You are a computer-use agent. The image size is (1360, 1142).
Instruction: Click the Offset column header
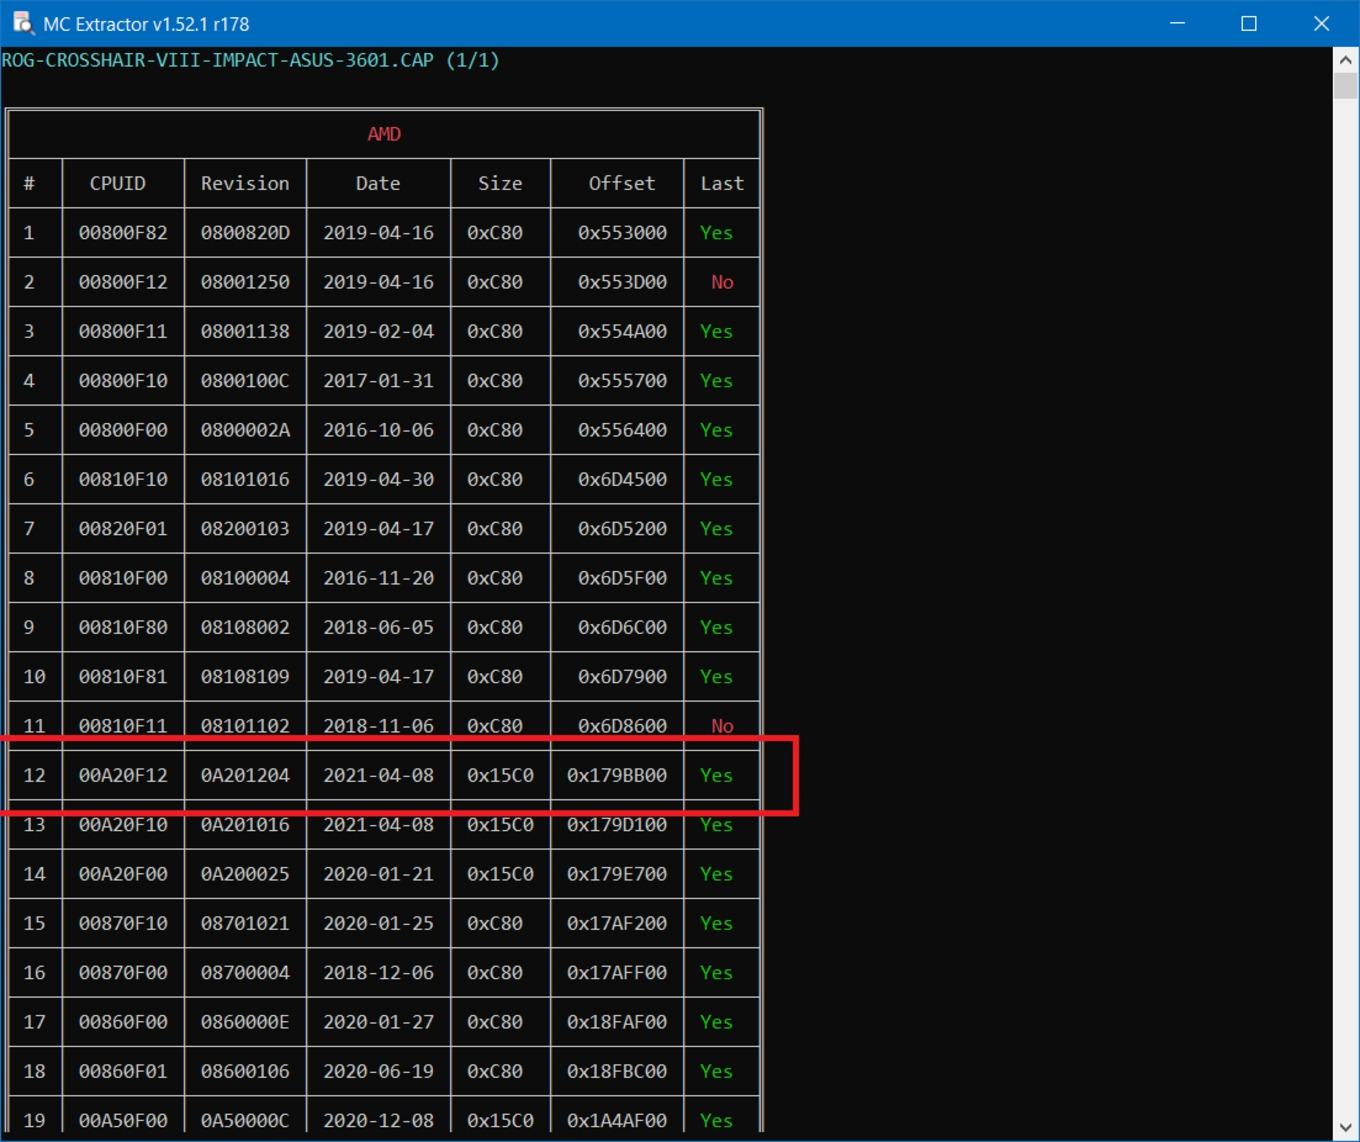[x=622, y=183]
